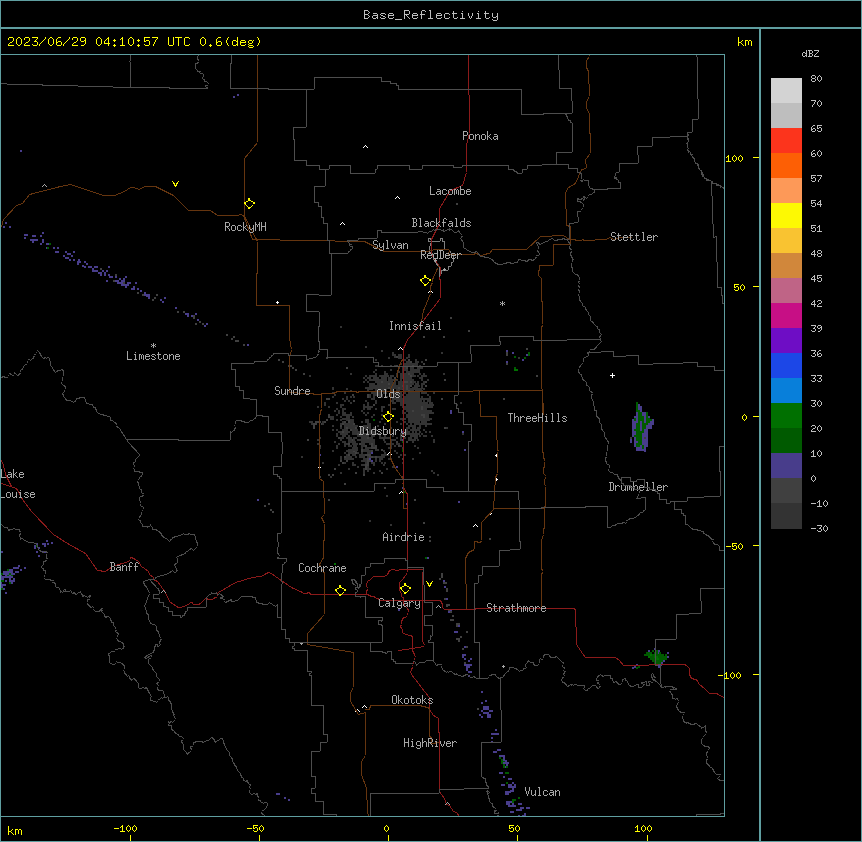The image size is (862, 842).
Task: Click the yellow diamond marker above RockyMH
Action: coord(249,204)
